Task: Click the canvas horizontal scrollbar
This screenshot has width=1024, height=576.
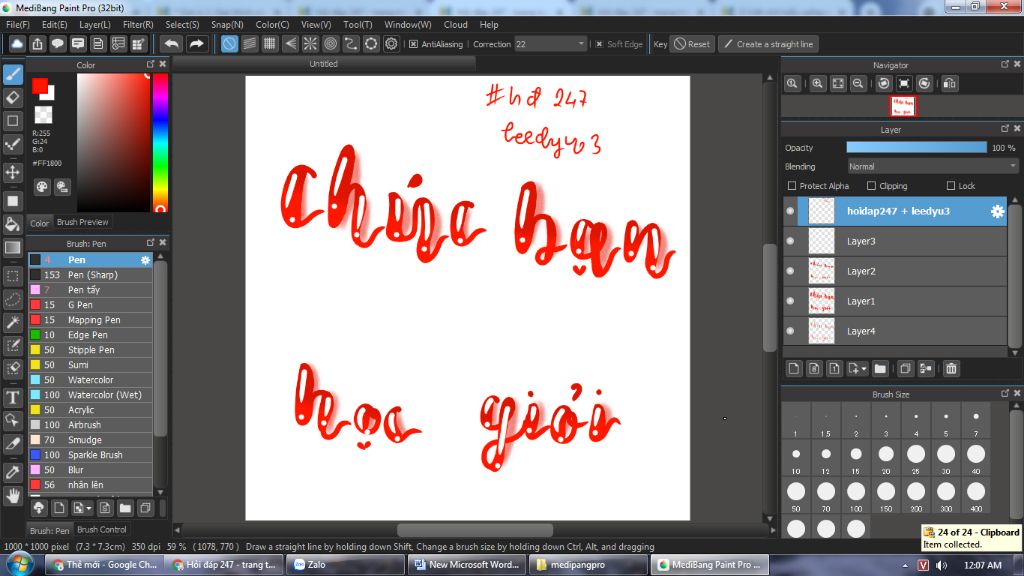Action: tap(475, 530)
